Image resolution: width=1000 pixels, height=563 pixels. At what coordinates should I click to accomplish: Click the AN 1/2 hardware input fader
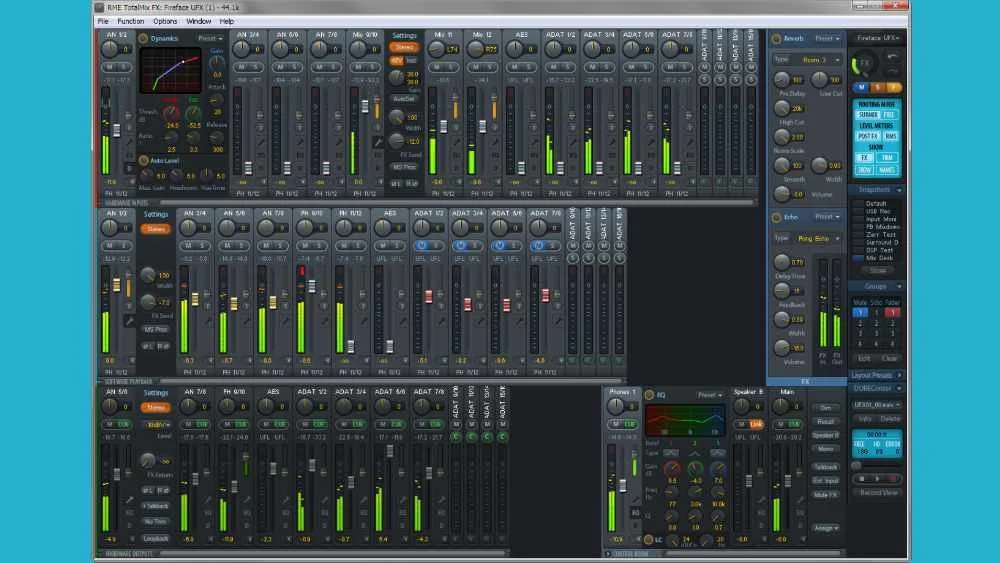117,131
